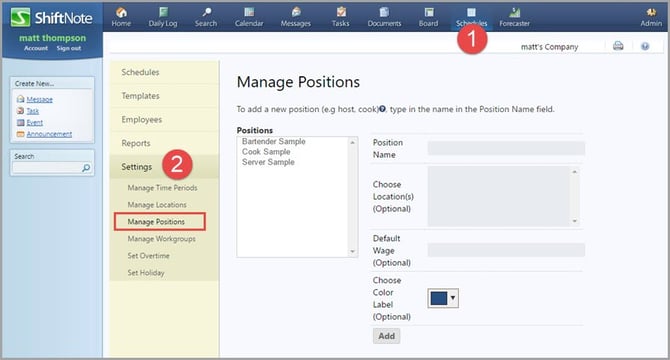Viewport: 670px width, 360px height.
Task: Click the ShiftNote logo
Action: tap(52, 18)
